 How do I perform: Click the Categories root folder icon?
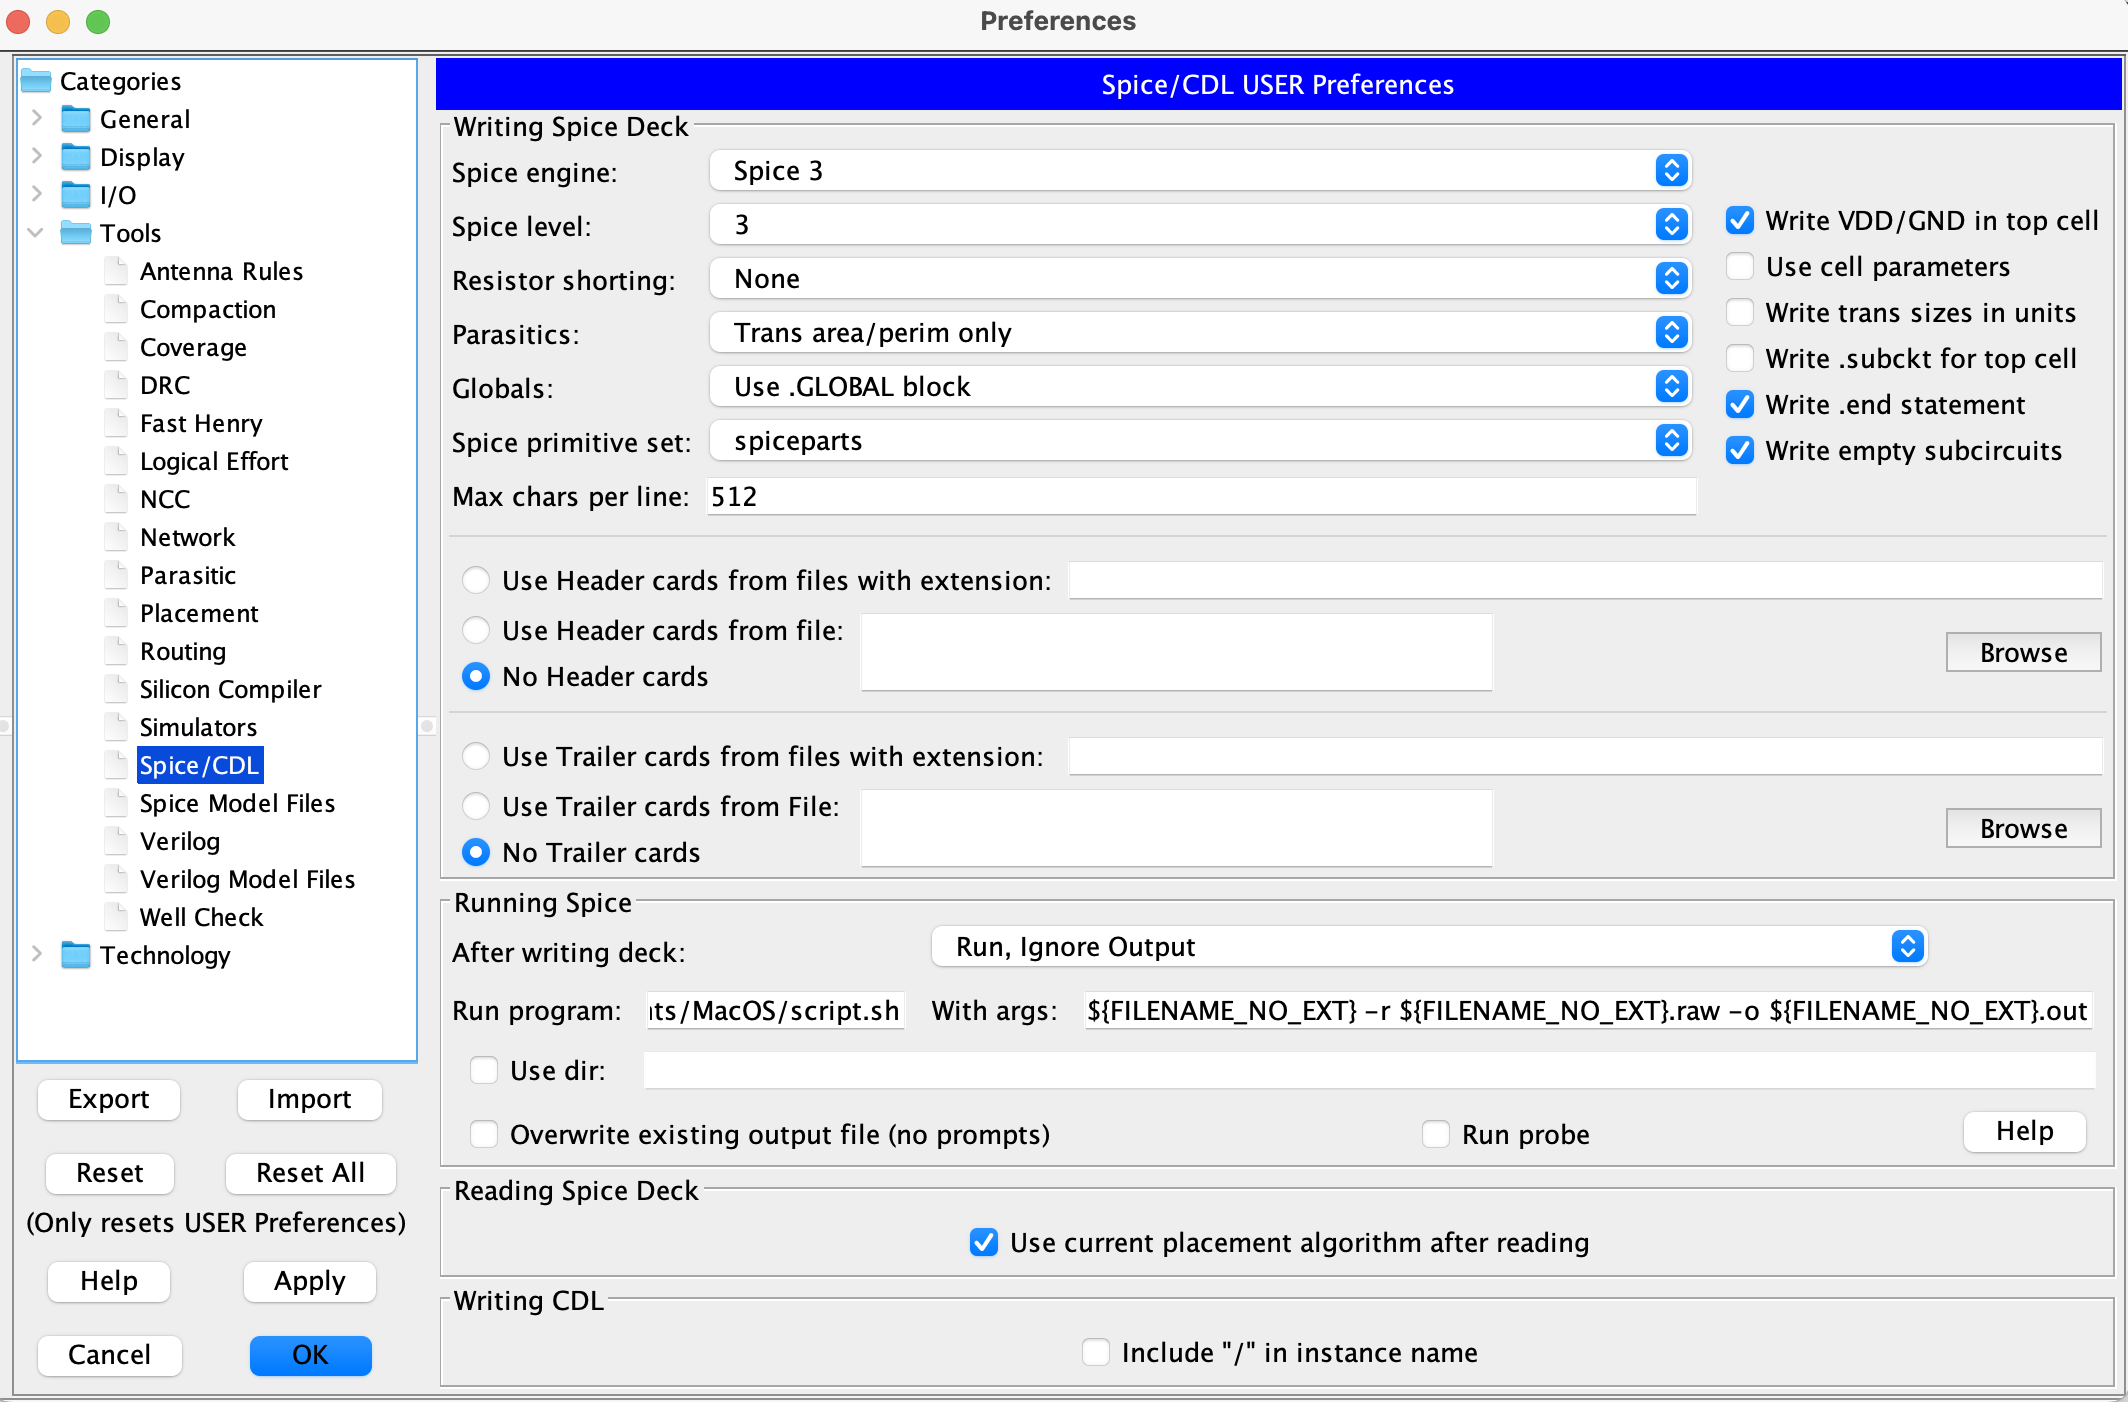pos(36,81)
